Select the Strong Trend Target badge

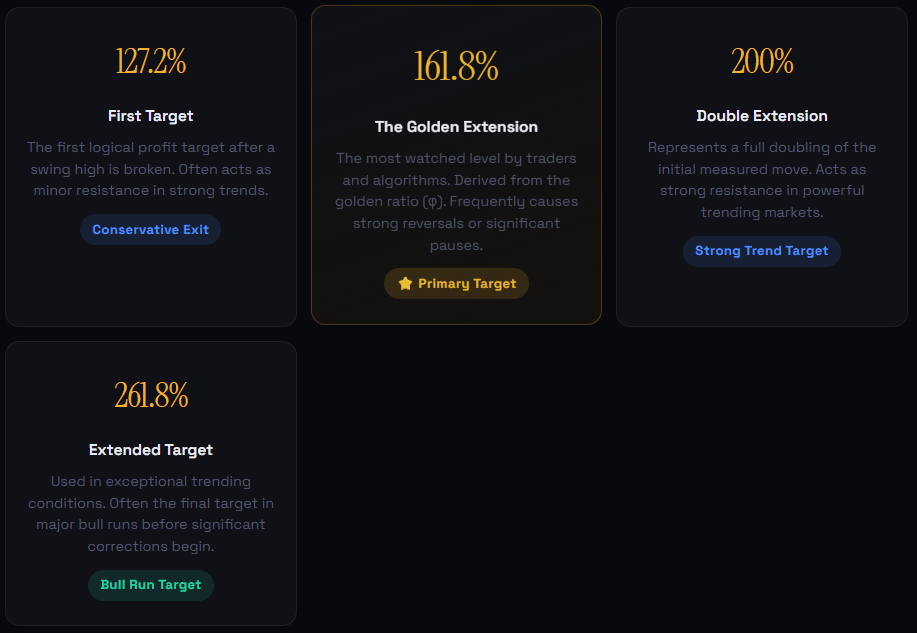(x=761, y=251)
